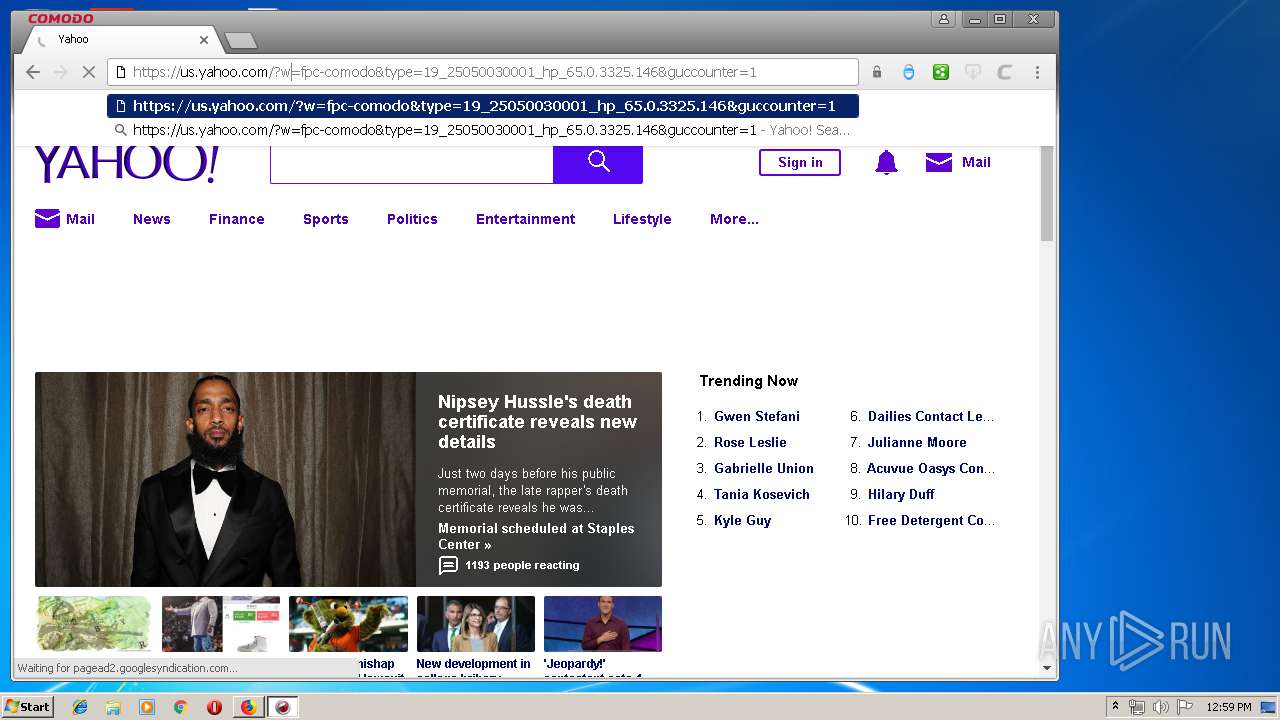Image resolution: width=1280 pixels, height=720 pixels.
Task: Click trending topic Julianne Moore
Action: 917,442
